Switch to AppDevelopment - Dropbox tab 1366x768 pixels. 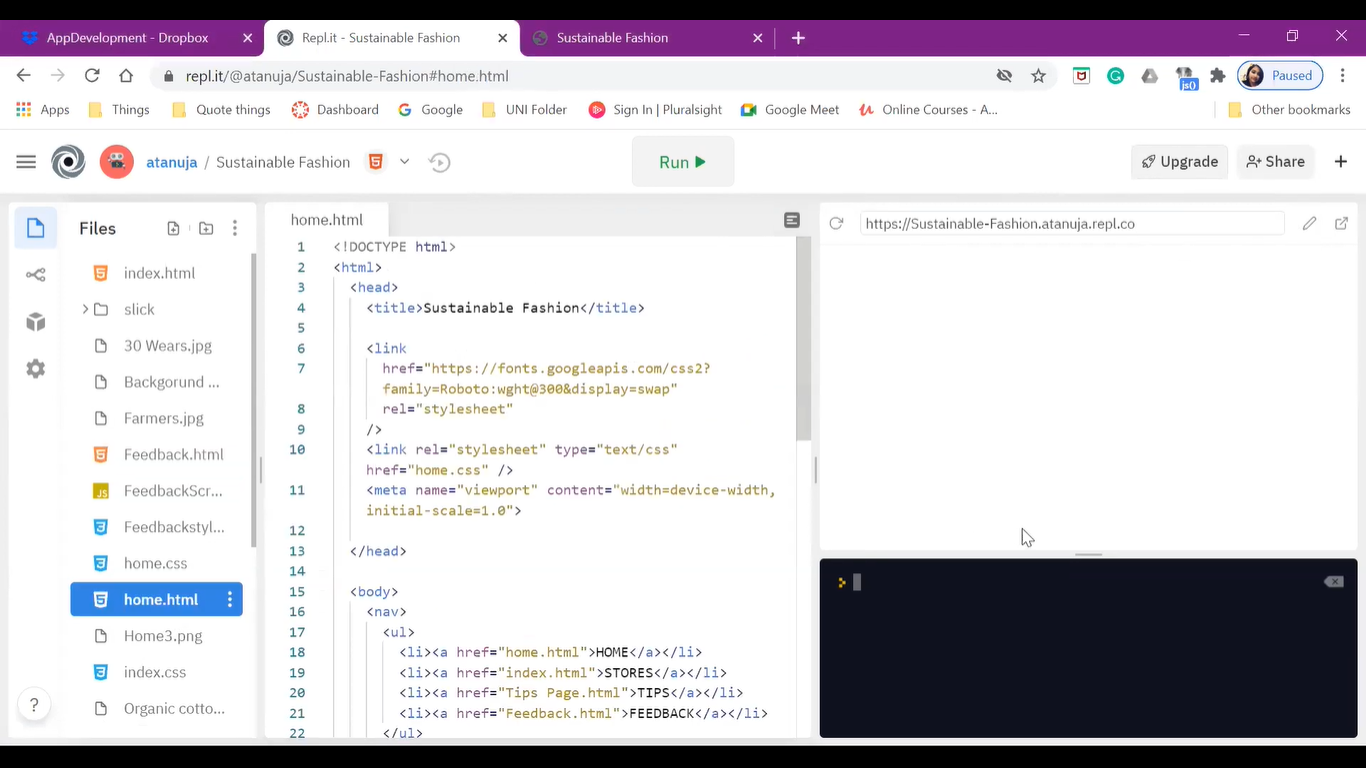127,38
